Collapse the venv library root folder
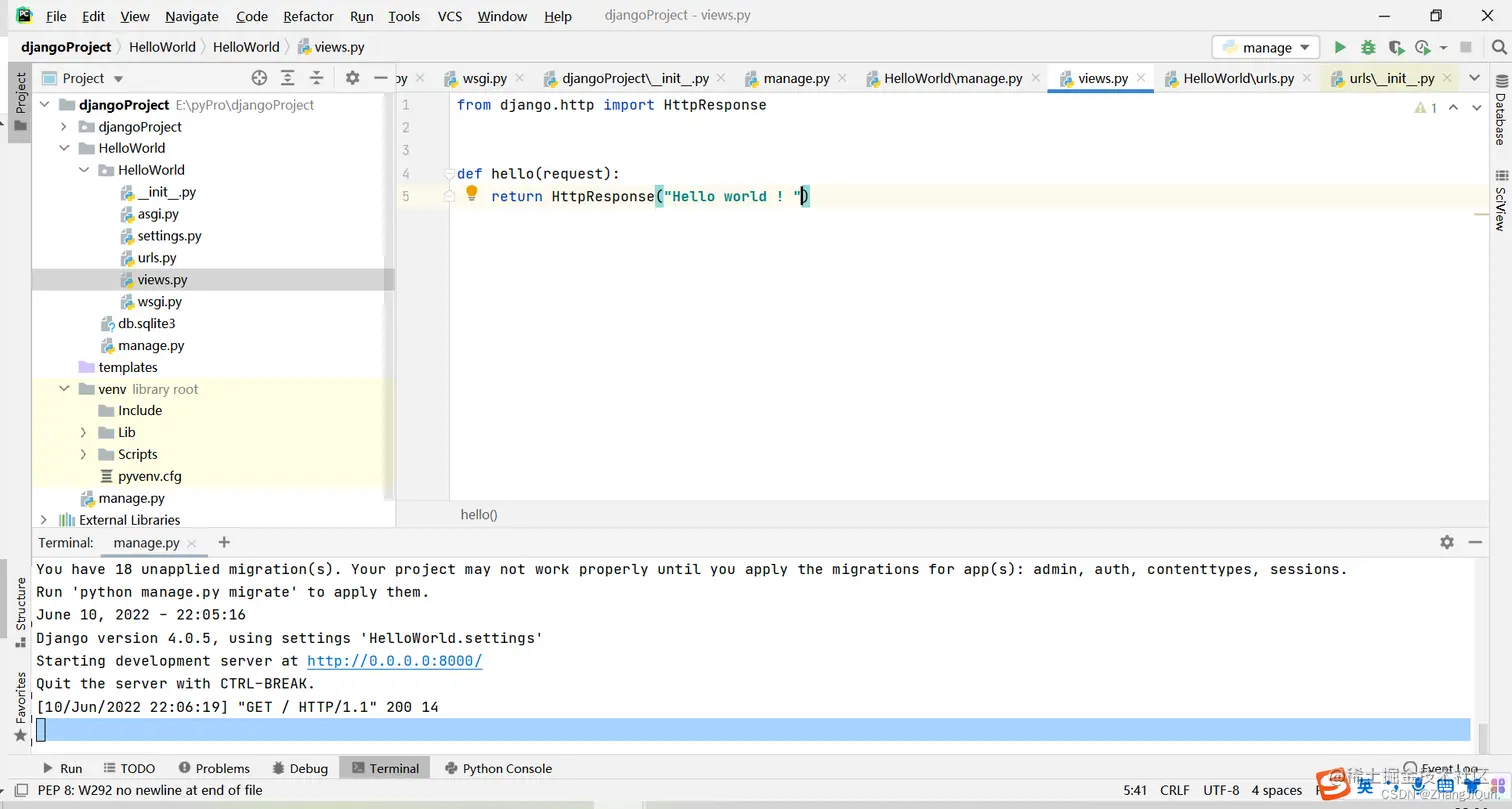1512x809 pixels. point(64,389)
